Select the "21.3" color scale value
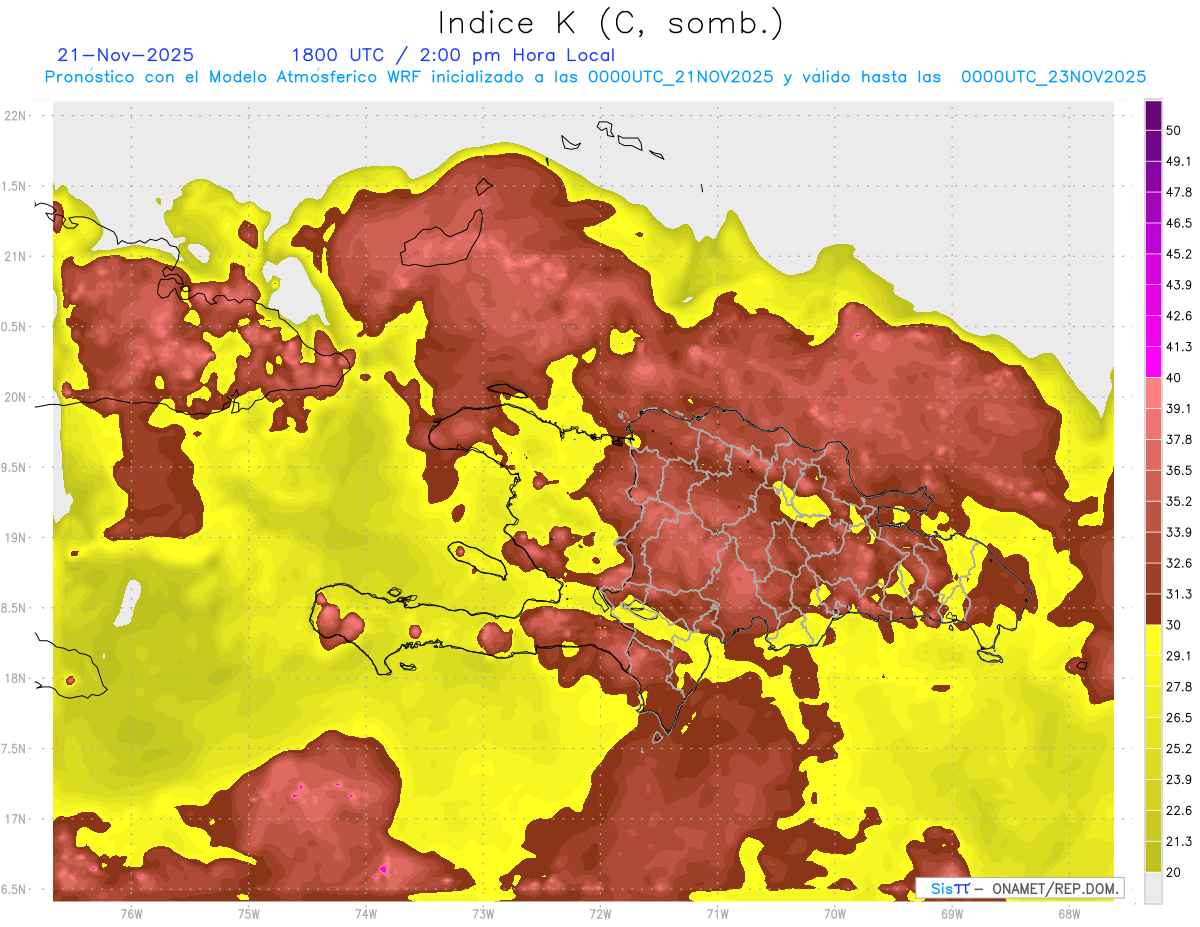Viewport: 1200px width, 927px height. point(1179,841)
